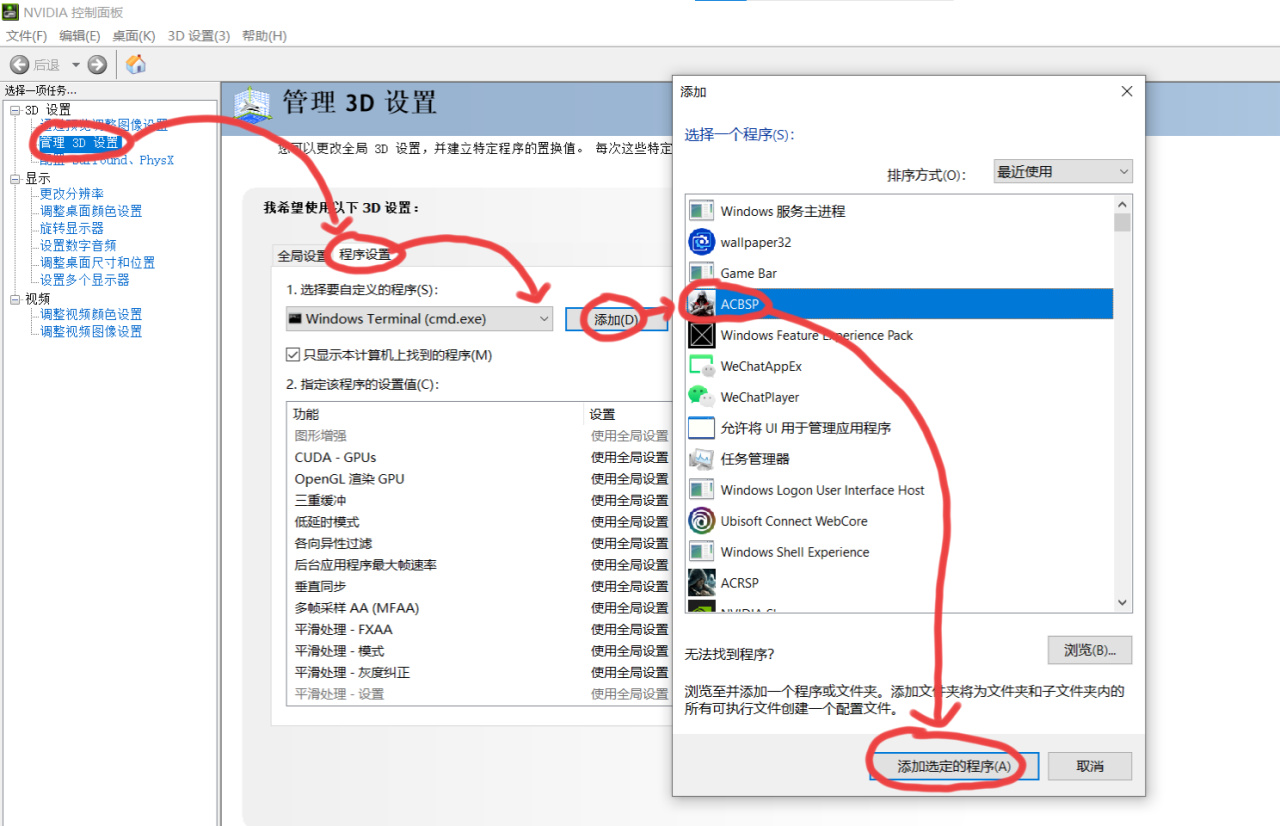The height and width of the screenshot is (826, 1280).
Task: Select the Ubisoft Connect WebCore icon
Action: pyautogui.click(x=702, y=521)
